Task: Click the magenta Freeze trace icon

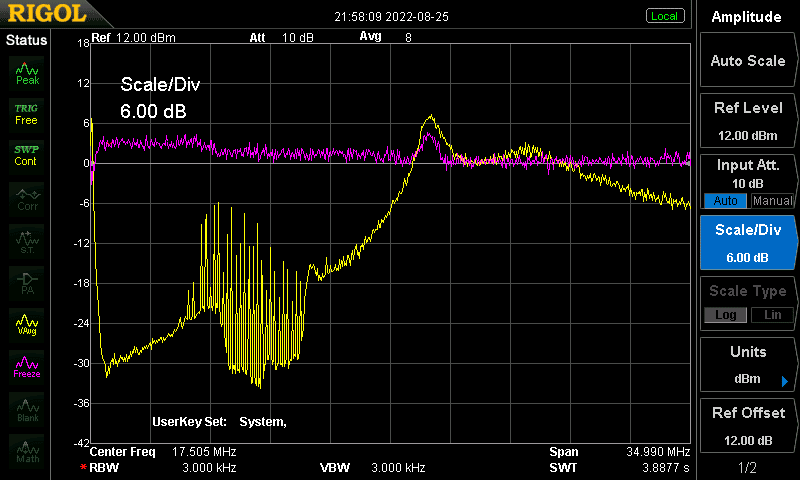Action: pos(27,367)
